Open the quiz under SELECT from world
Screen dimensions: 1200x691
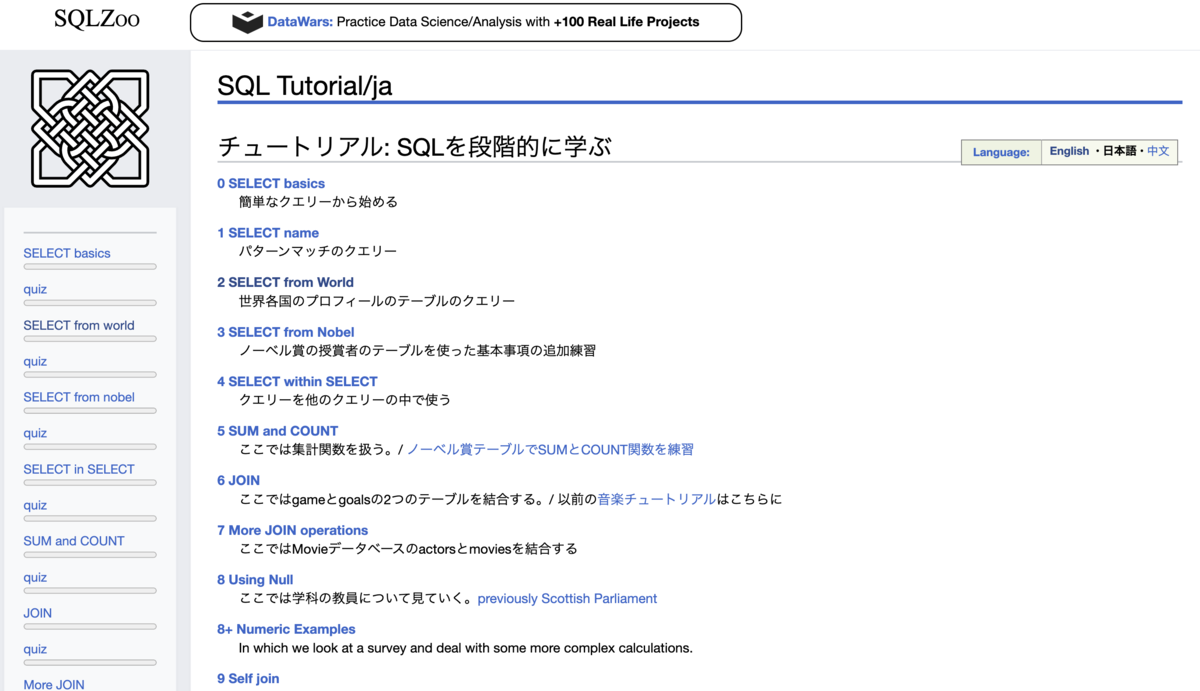click(35, 361)
